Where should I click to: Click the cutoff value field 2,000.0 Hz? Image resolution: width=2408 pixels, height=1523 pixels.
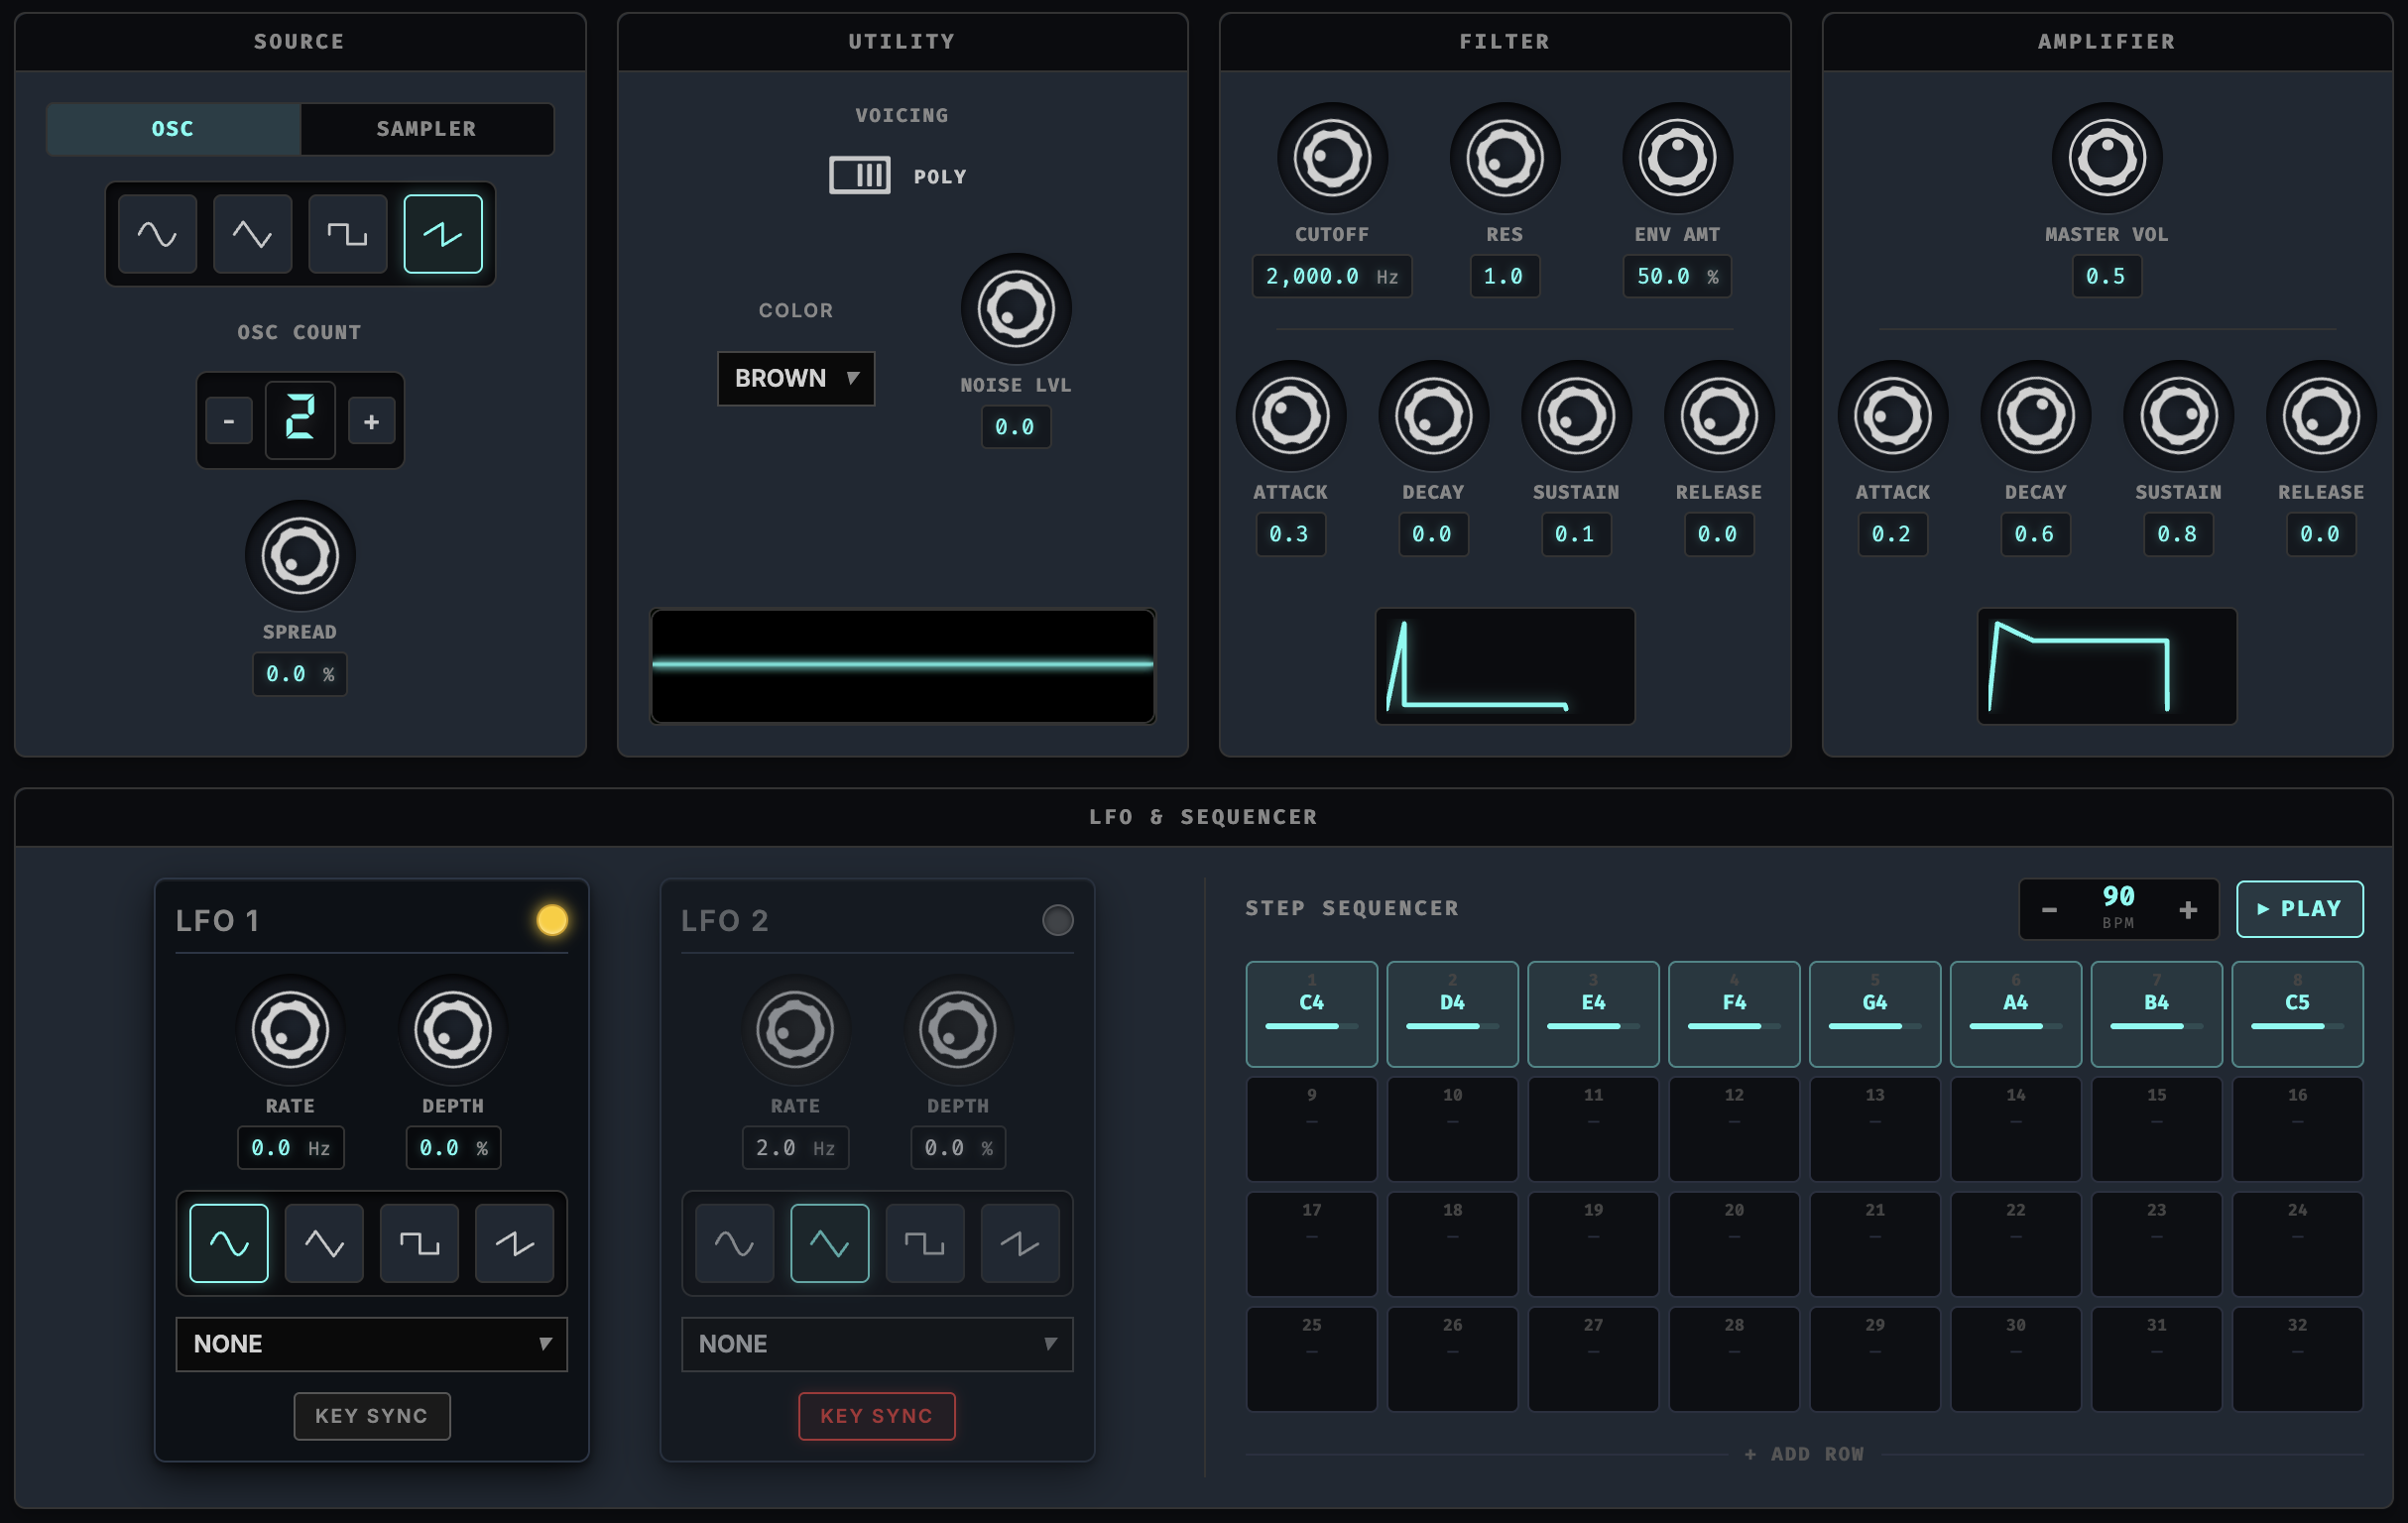point(1332,276)
